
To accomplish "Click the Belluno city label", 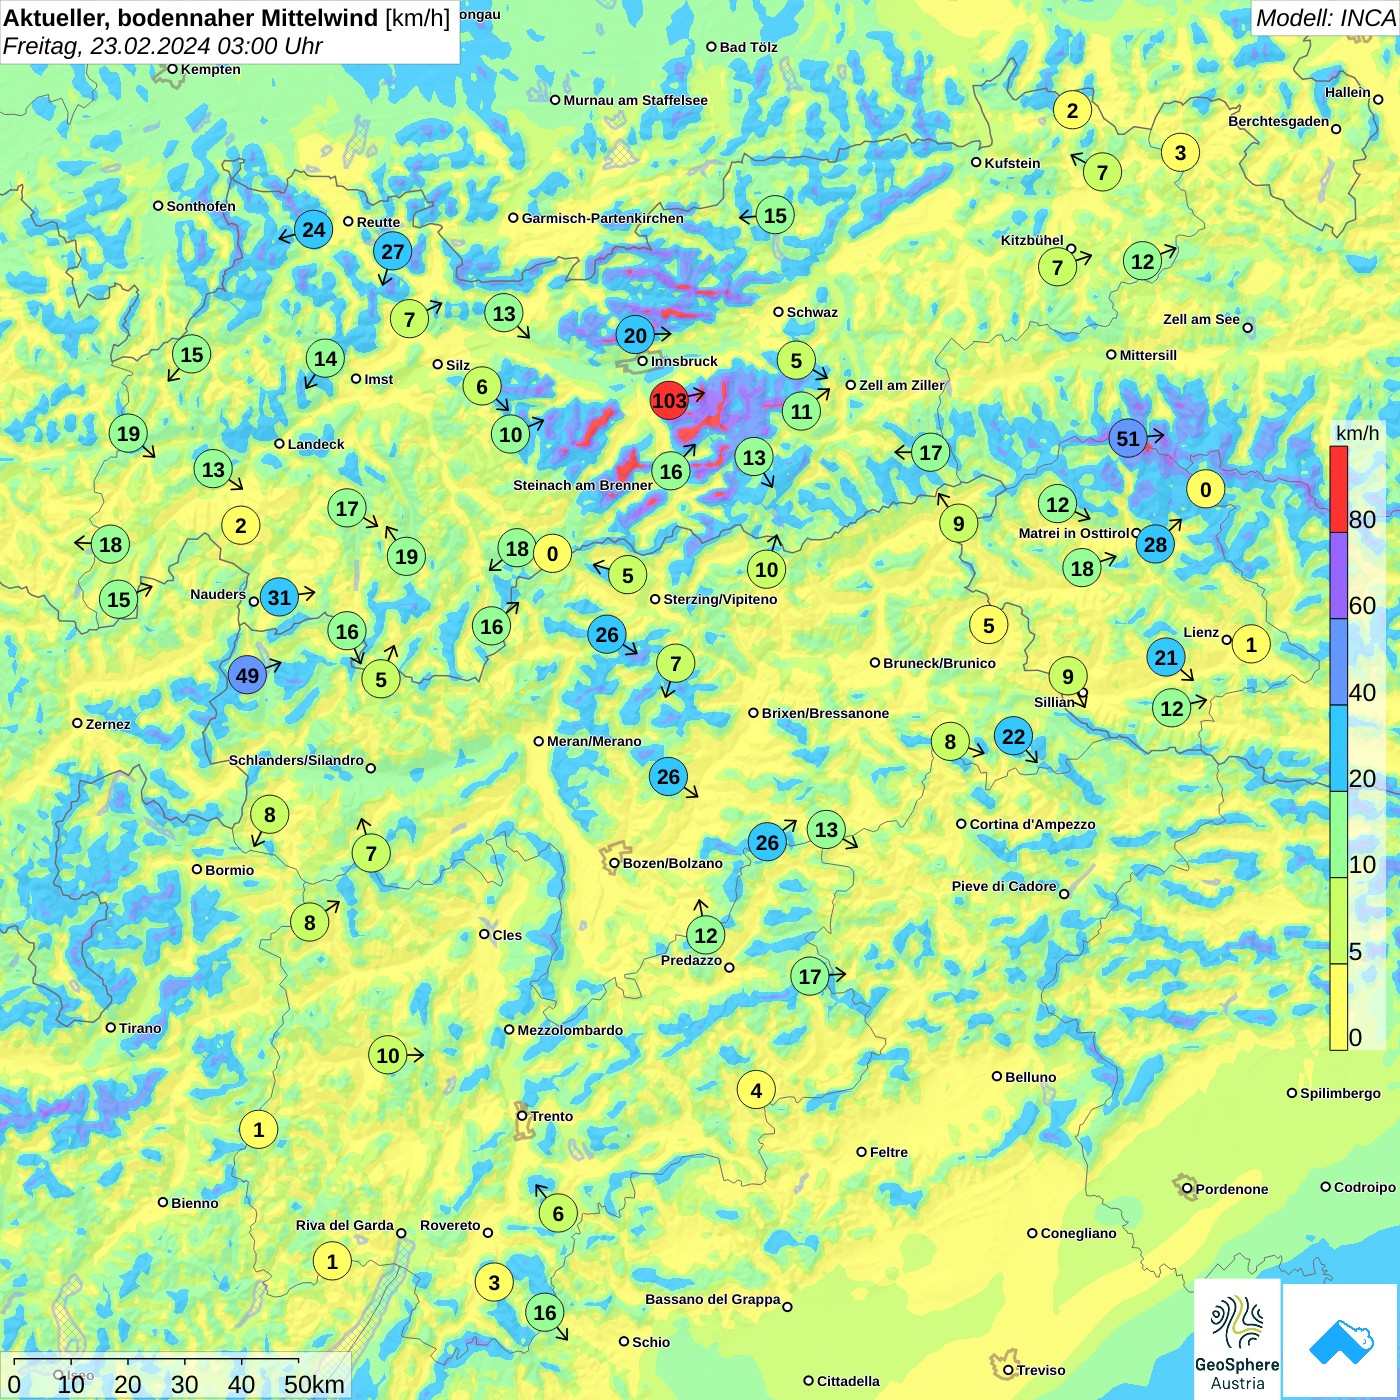I will point(1030,1077).
